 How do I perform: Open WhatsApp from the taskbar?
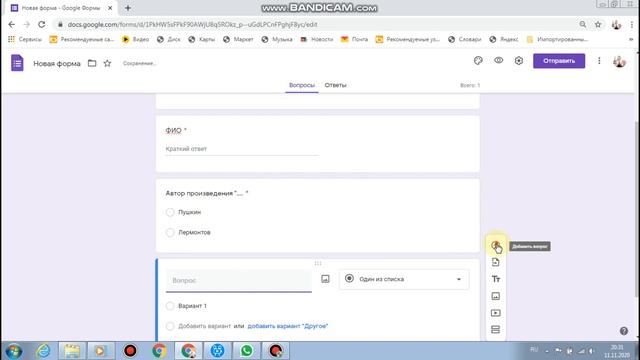246,351
